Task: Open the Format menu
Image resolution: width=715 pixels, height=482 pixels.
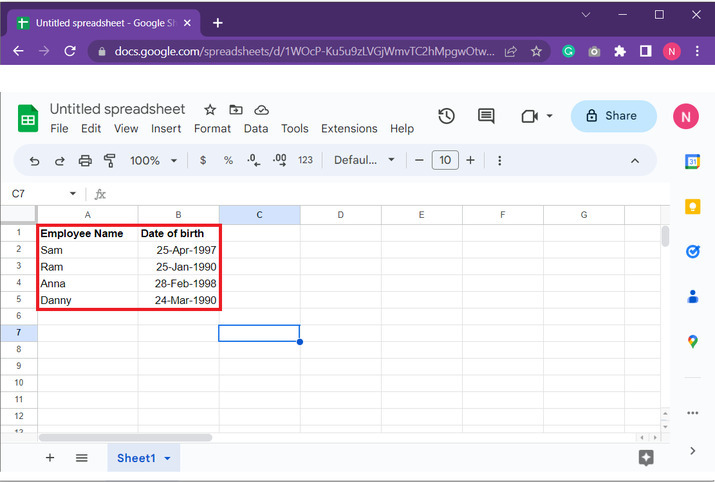Action: tap(212, 129)
